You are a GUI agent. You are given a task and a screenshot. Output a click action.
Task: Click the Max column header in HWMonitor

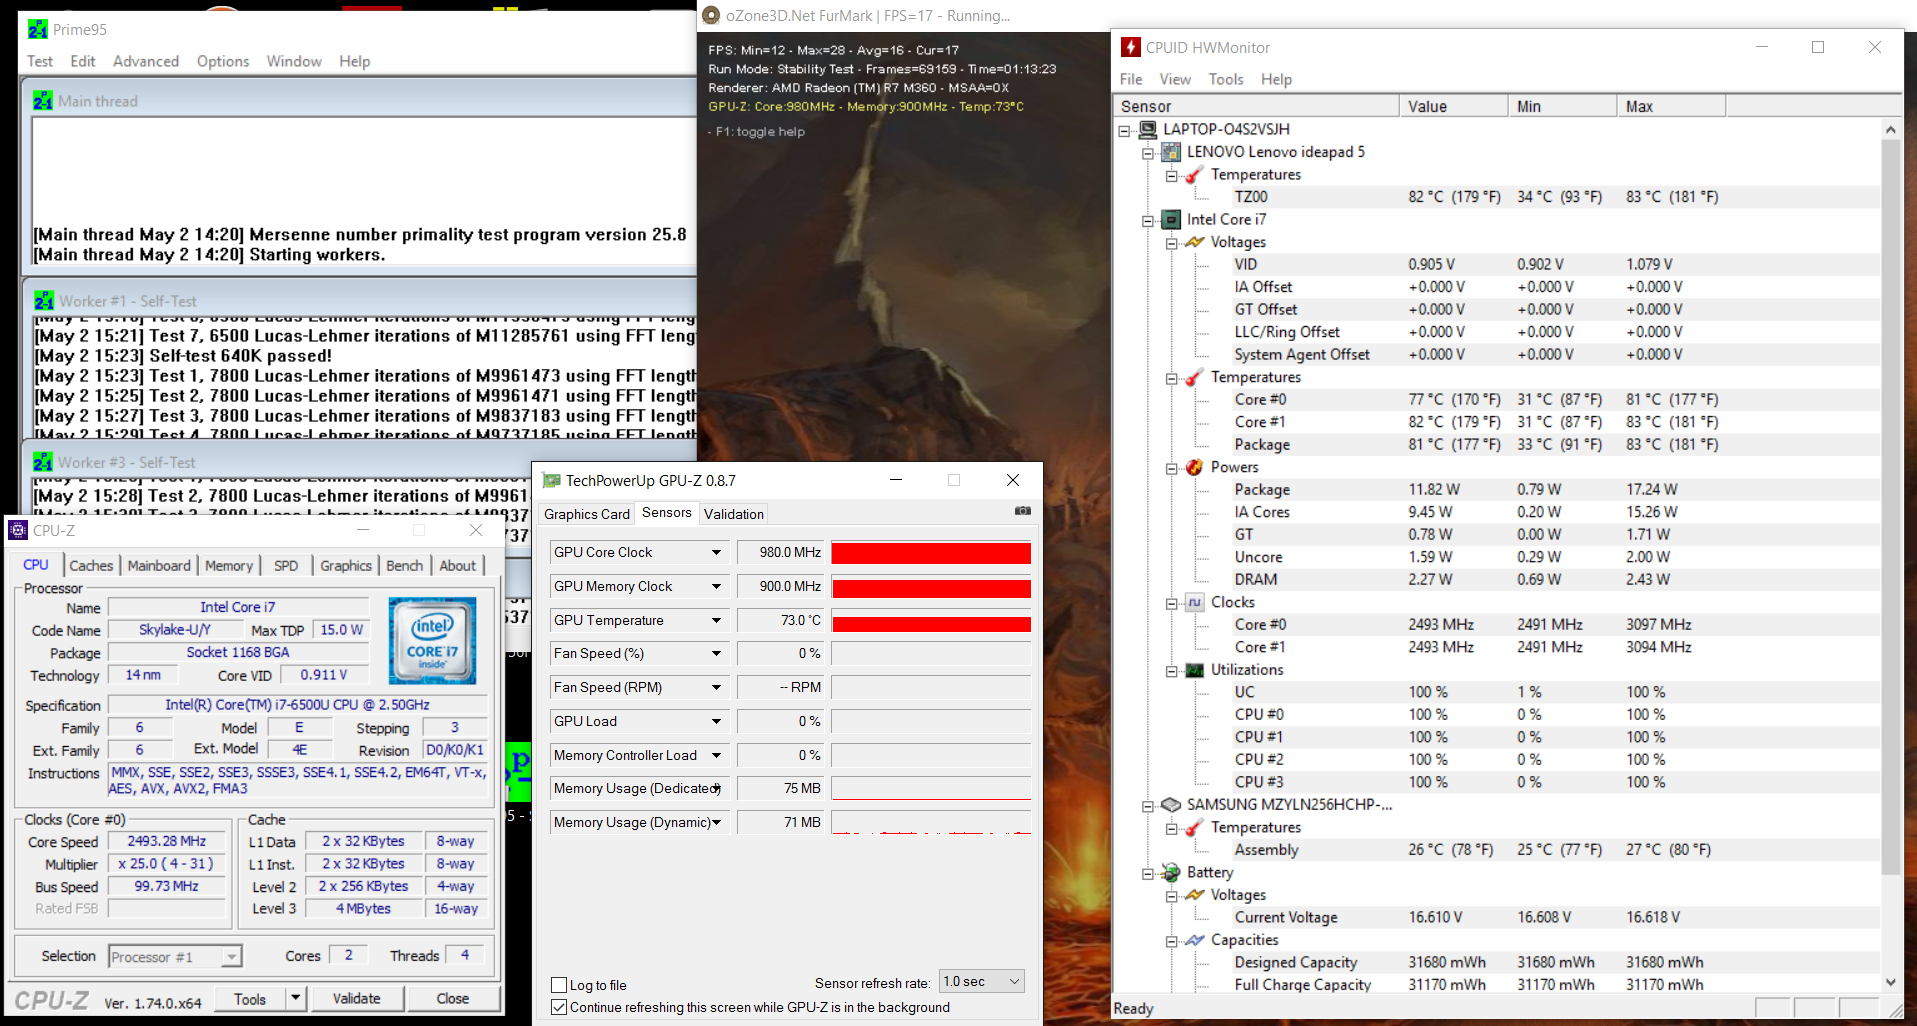pos(1670,106)
